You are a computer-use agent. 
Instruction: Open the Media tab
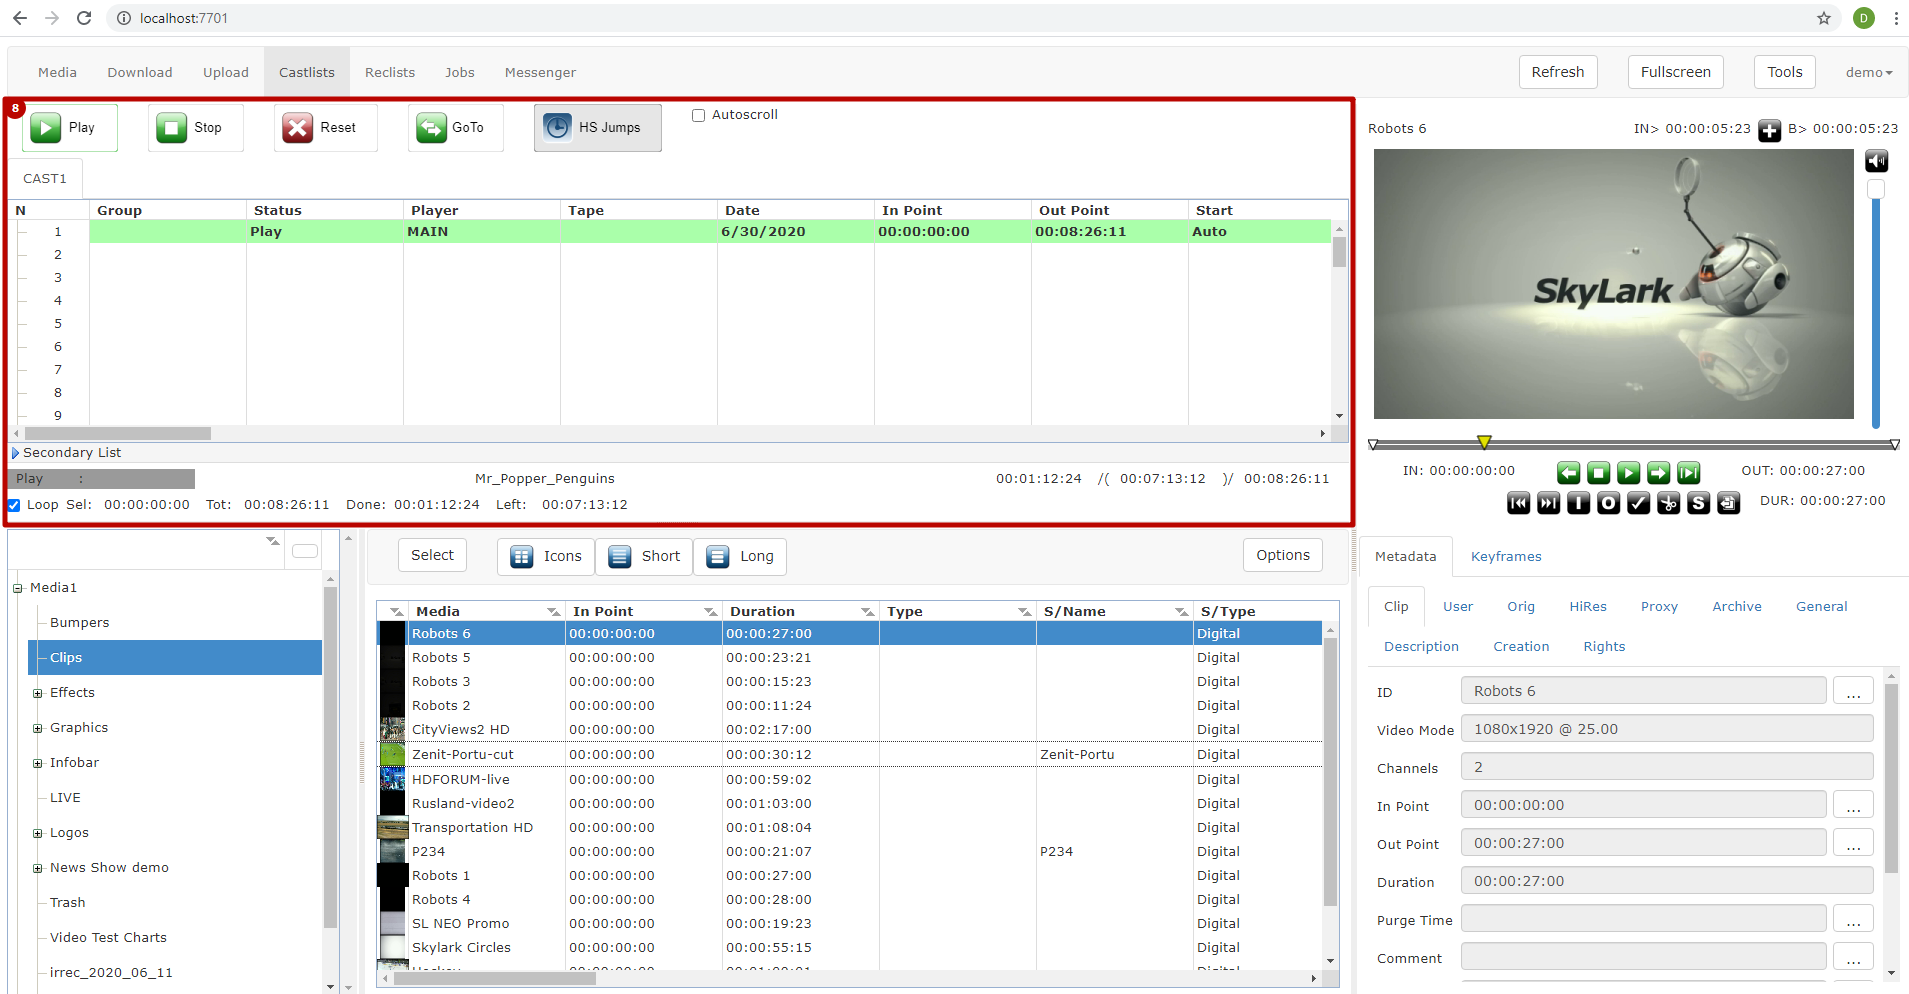(x=57, y=72)
